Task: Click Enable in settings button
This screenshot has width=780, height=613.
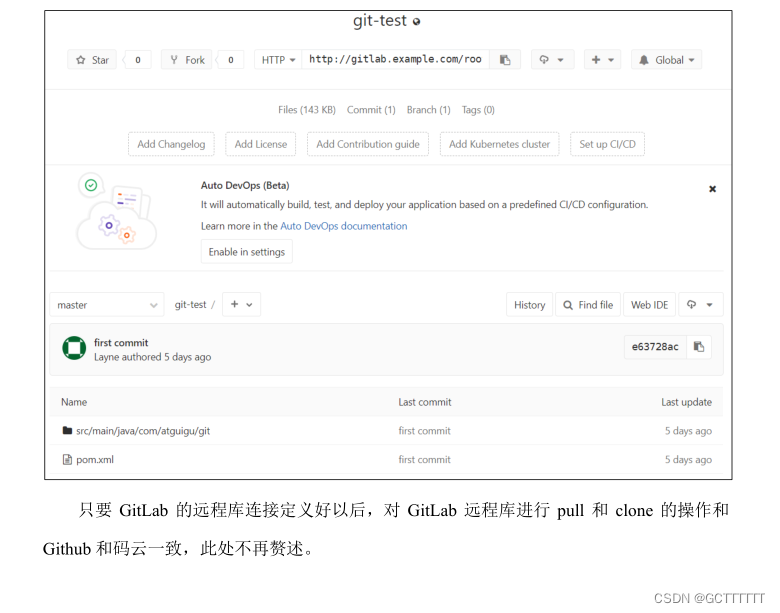Action: tap(247, 252)
